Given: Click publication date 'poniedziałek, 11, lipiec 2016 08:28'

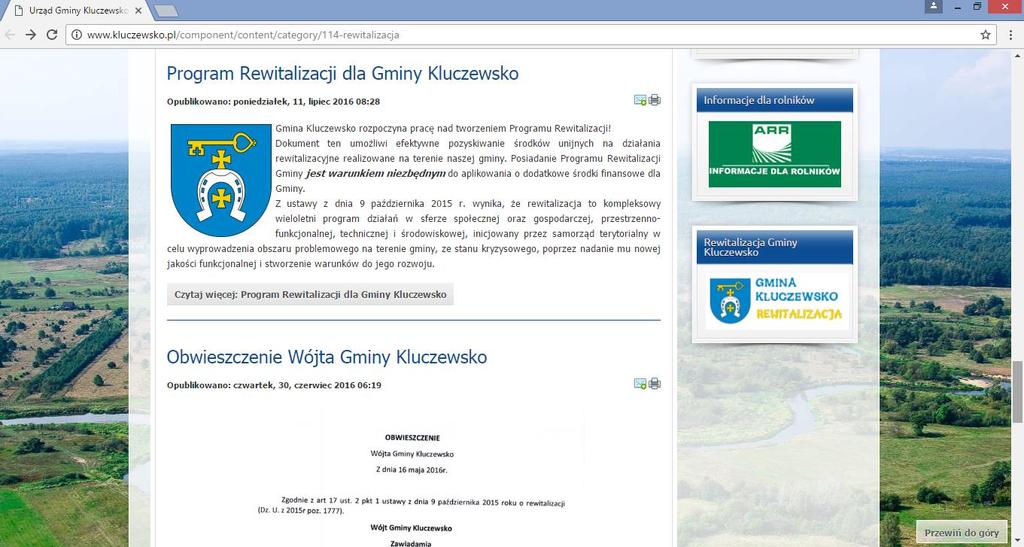Looking at the screenshot, I should point(306,102).
